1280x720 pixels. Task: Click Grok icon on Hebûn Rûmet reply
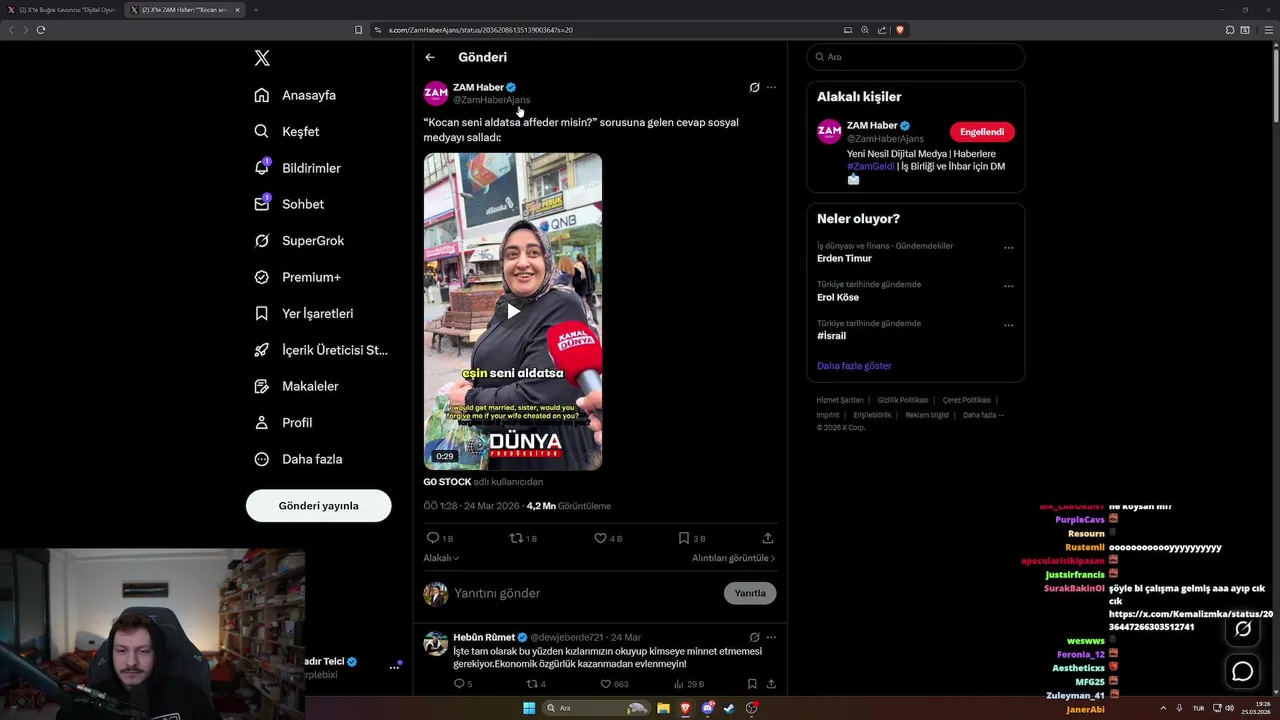click(755, 637)
